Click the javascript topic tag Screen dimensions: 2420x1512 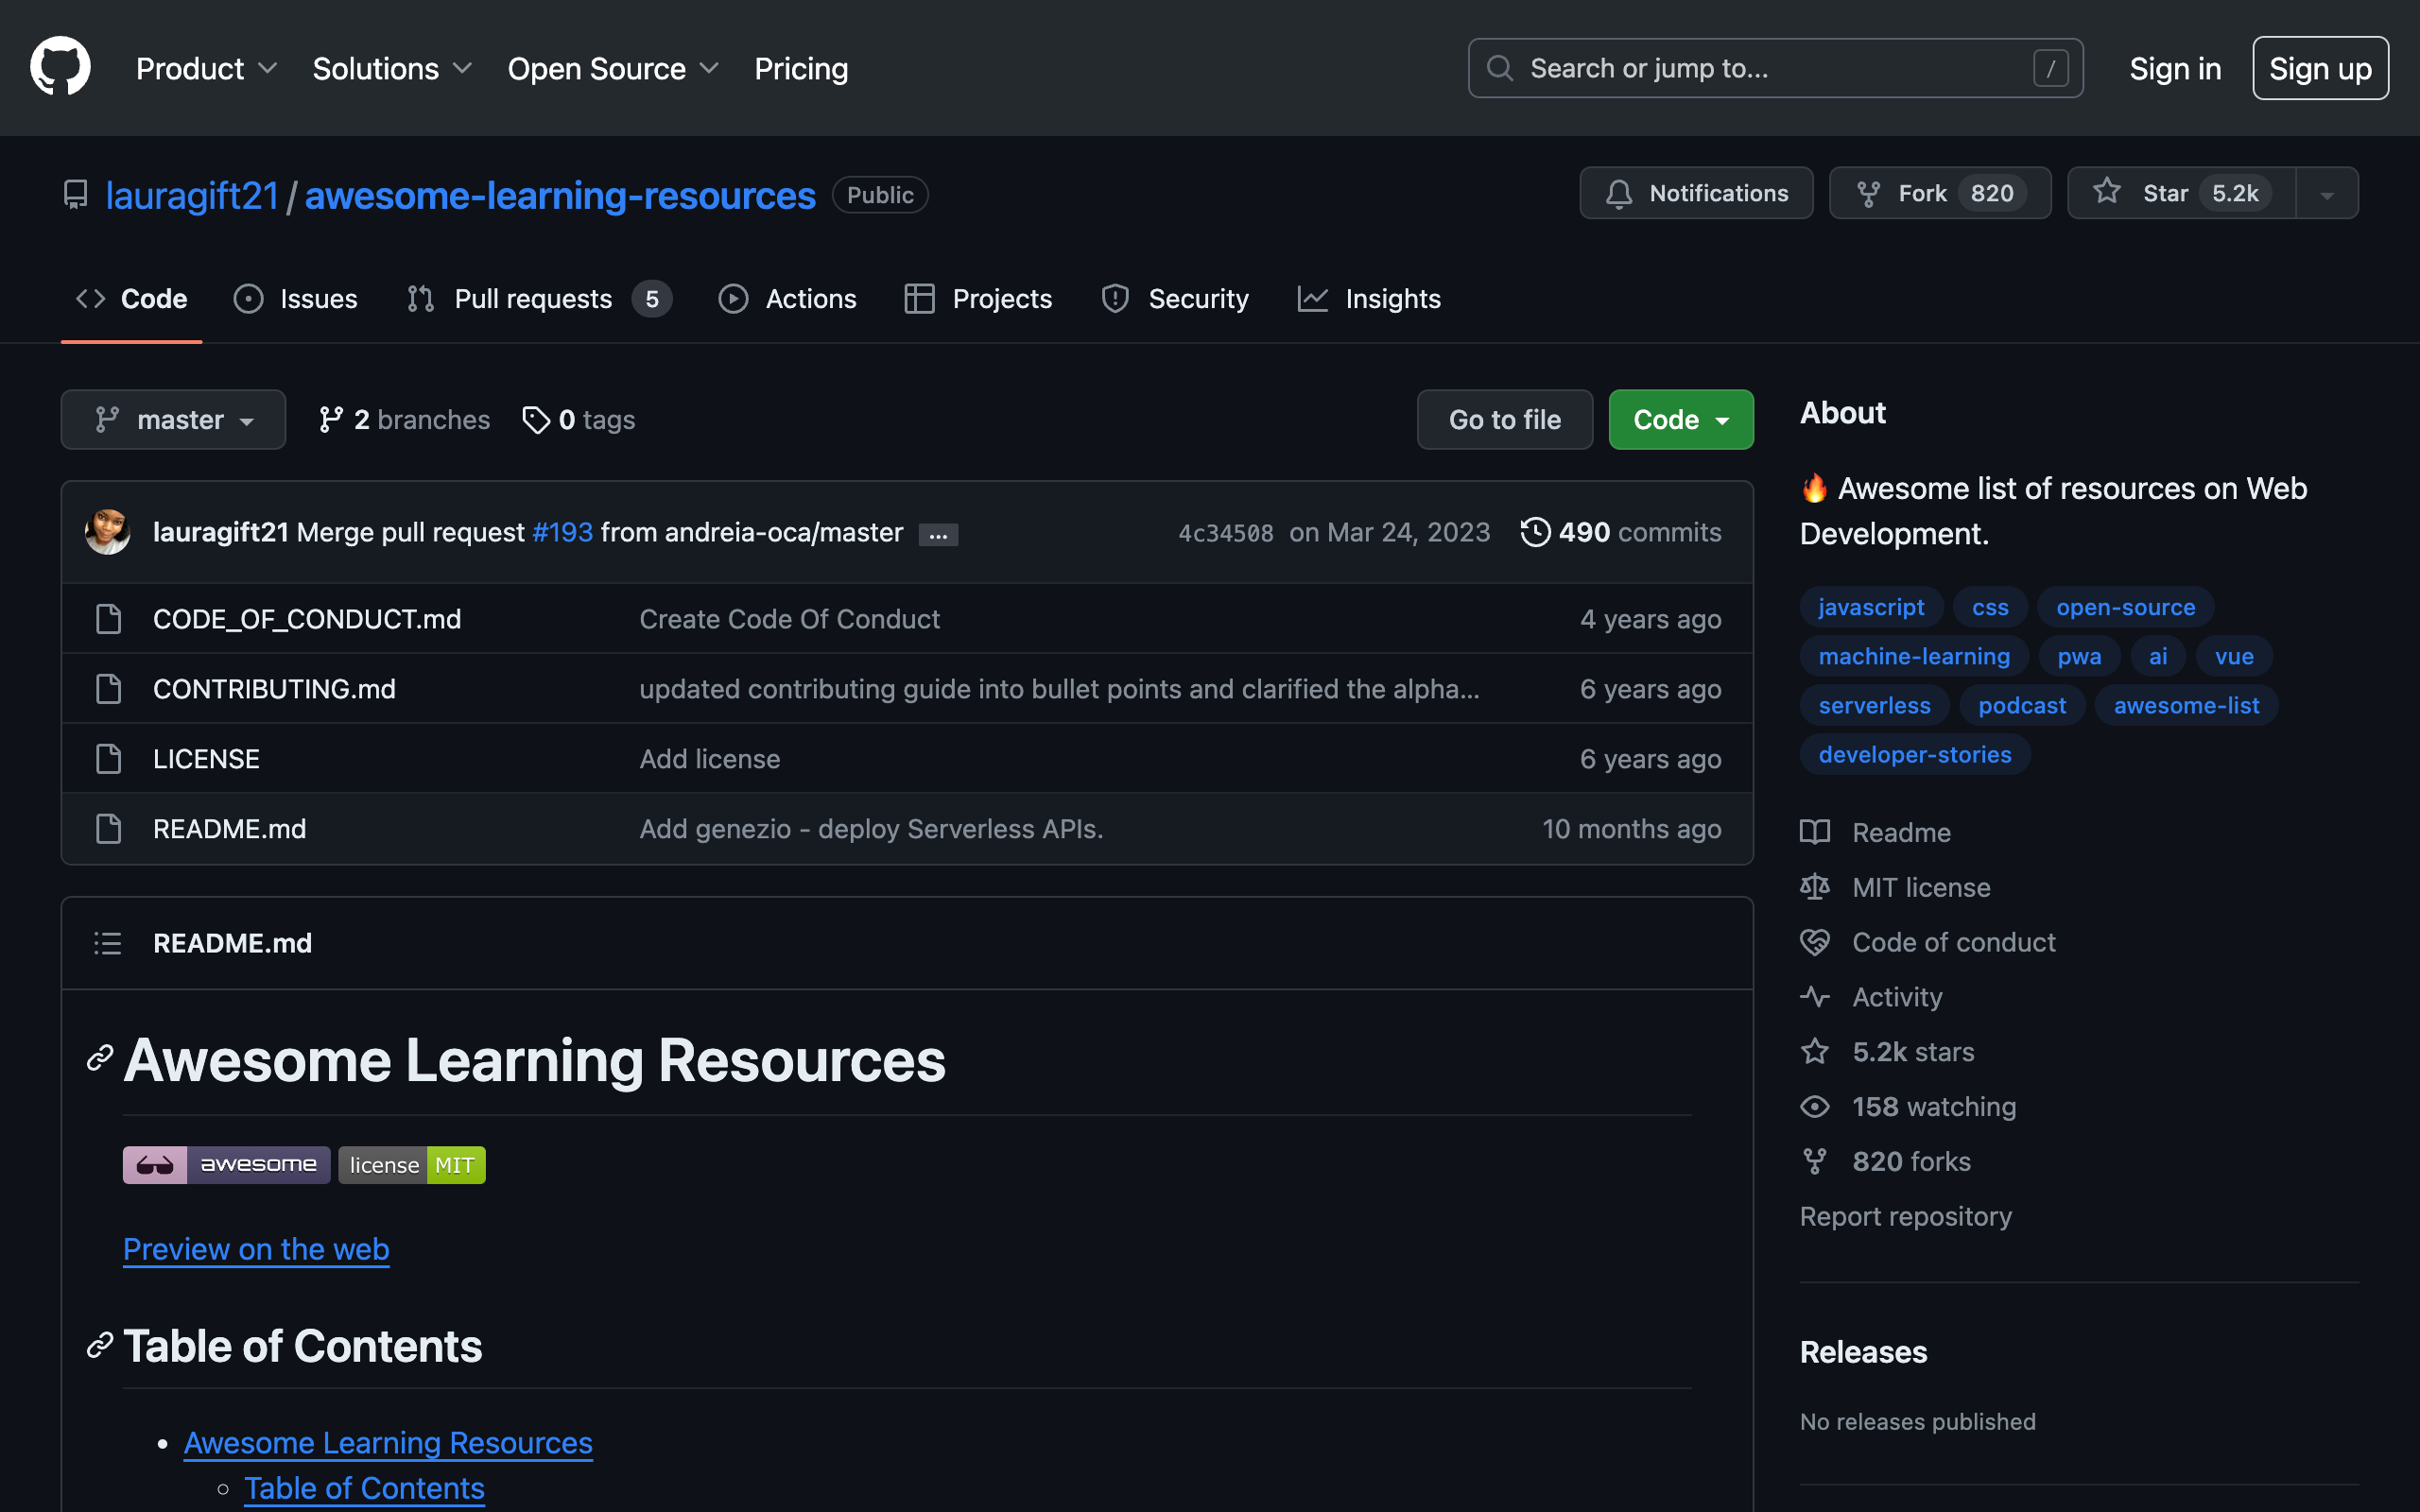(1871, 607)
